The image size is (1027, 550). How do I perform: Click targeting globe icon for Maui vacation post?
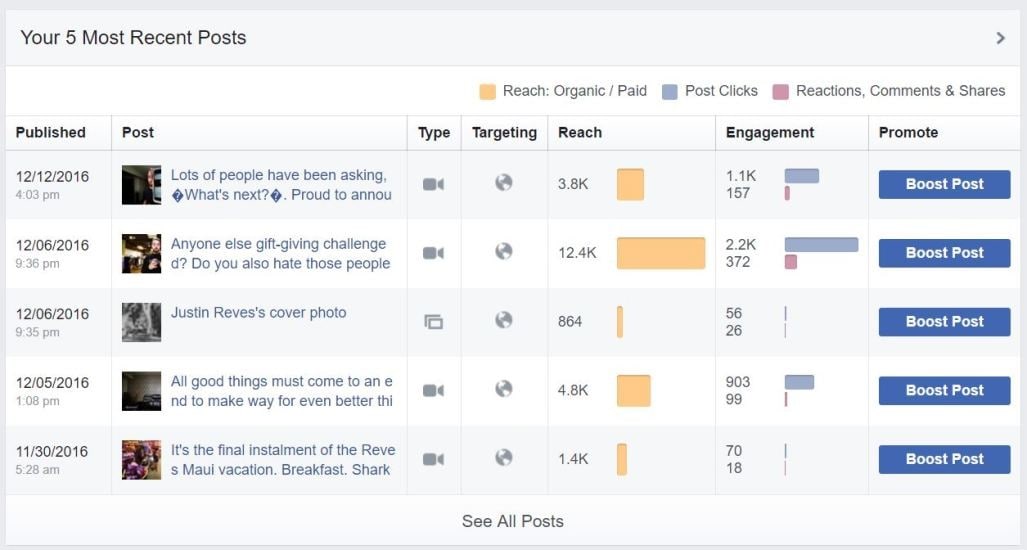(x=504, y=458)
